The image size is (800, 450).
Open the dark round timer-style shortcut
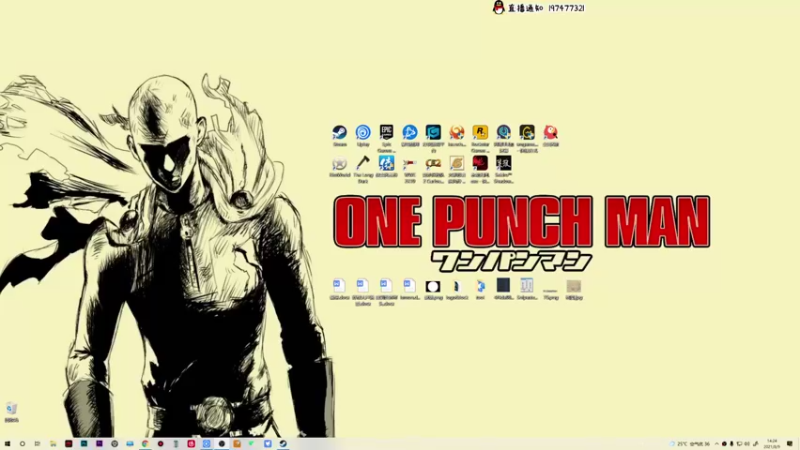point(504,138)
